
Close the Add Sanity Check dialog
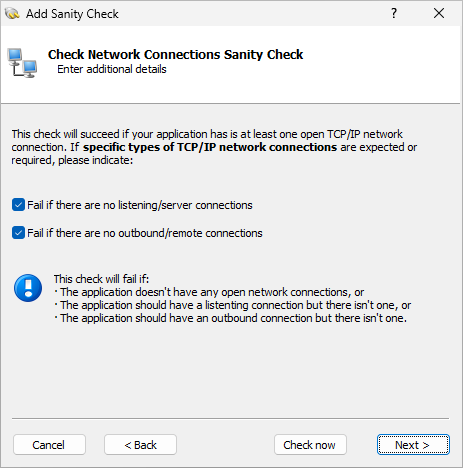[439, 13]
